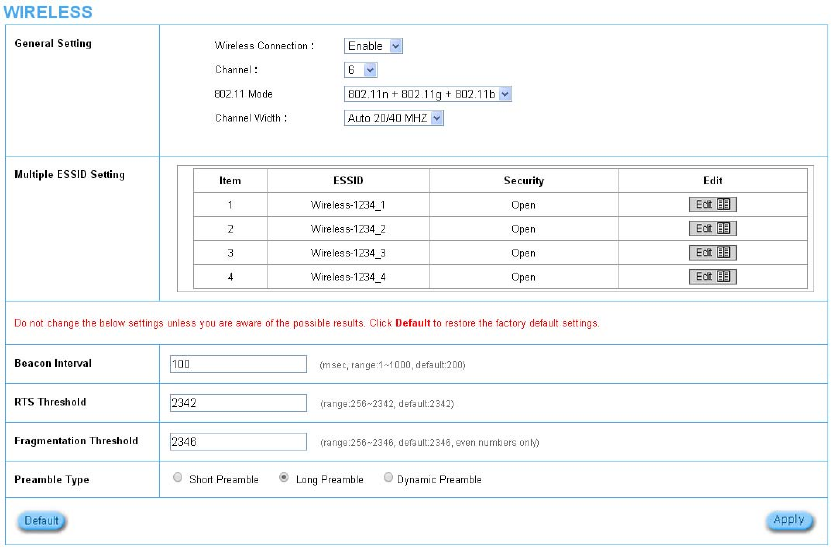Edit ESSID Wireless-1234_4
The width and height of the screenshot is (831, 548).
pyautogui.click(x=712, y=277)
